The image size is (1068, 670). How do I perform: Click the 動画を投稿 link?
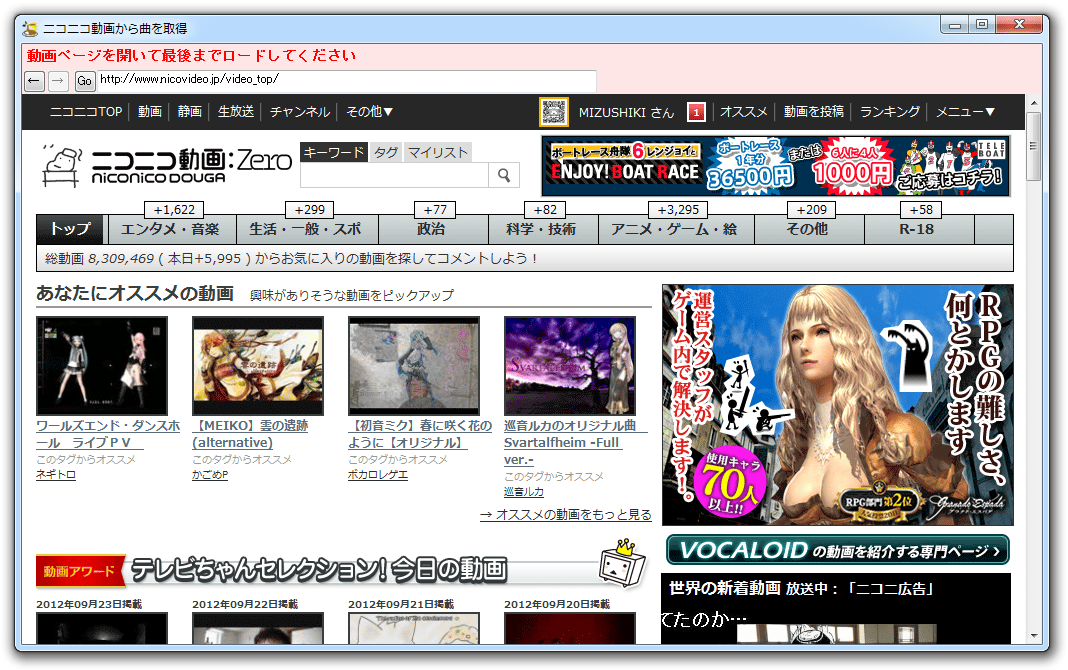coord(813,112)
